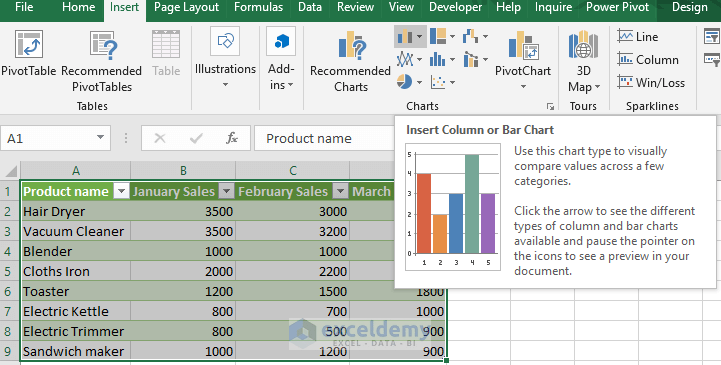The image size is (721, 365).
Task: Open the File tab
Action: [x=24, y=7]
